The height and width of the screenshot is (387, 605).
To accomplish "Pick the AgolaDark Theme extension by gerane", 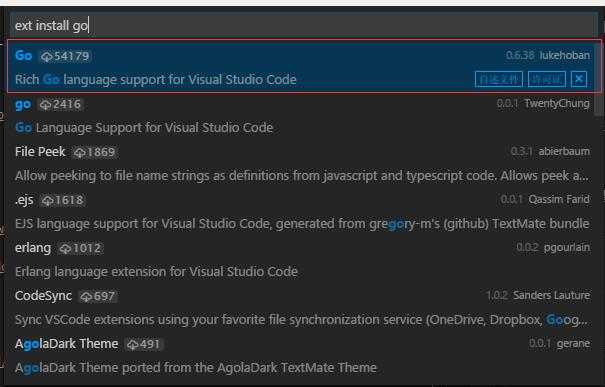I will tap(304, 355).
